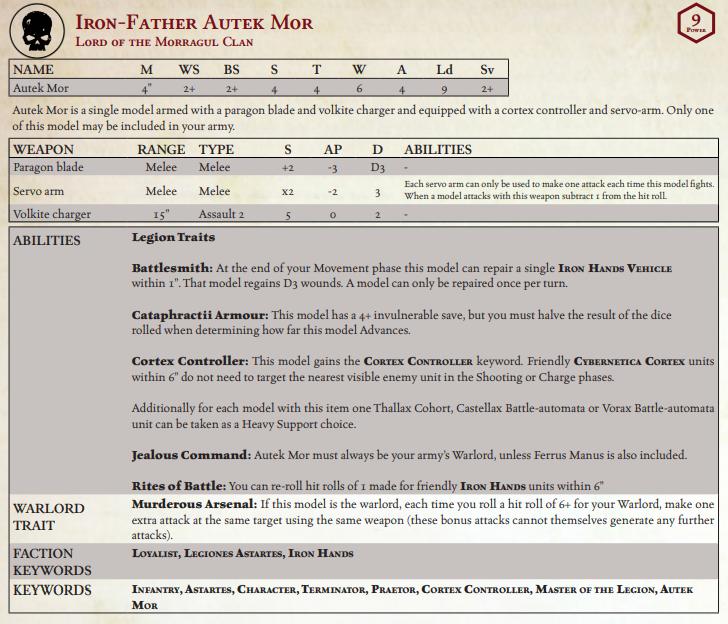Click the 'Jealous Command:' ability name
Viewport: 728px width, 624px height.
coord(191,455)
